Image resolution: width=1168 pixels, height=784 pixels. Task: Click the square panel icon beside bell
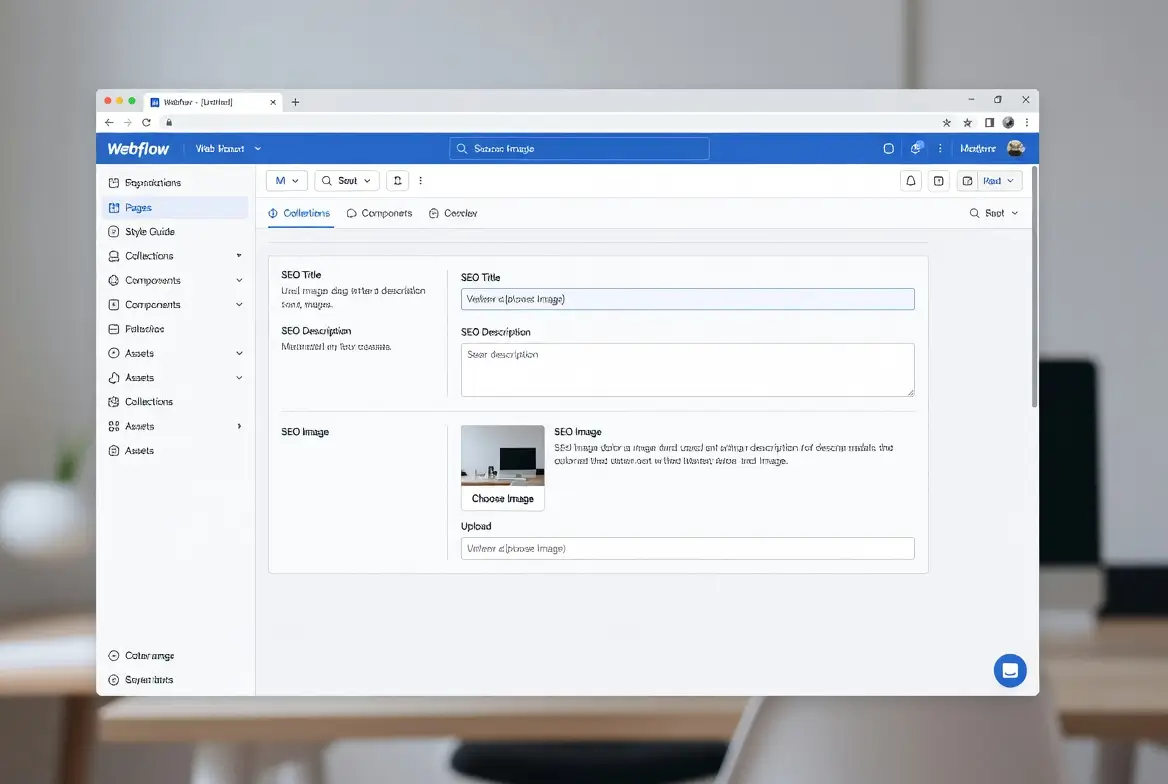tap(939, 180)
